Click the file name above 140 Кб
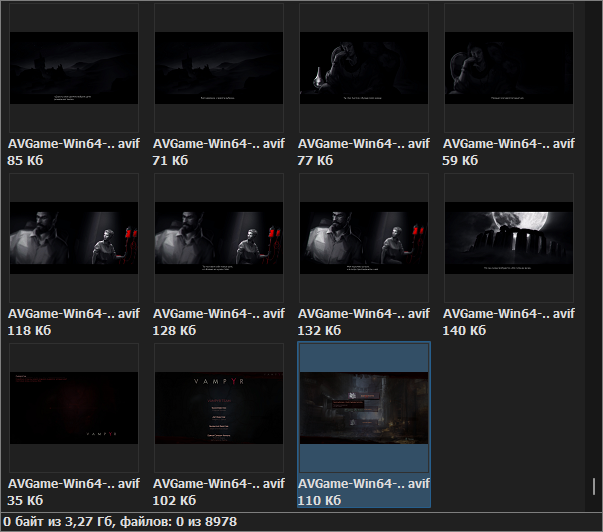The image size is (603, 532). pyautogui.click(x=509, y=314)
